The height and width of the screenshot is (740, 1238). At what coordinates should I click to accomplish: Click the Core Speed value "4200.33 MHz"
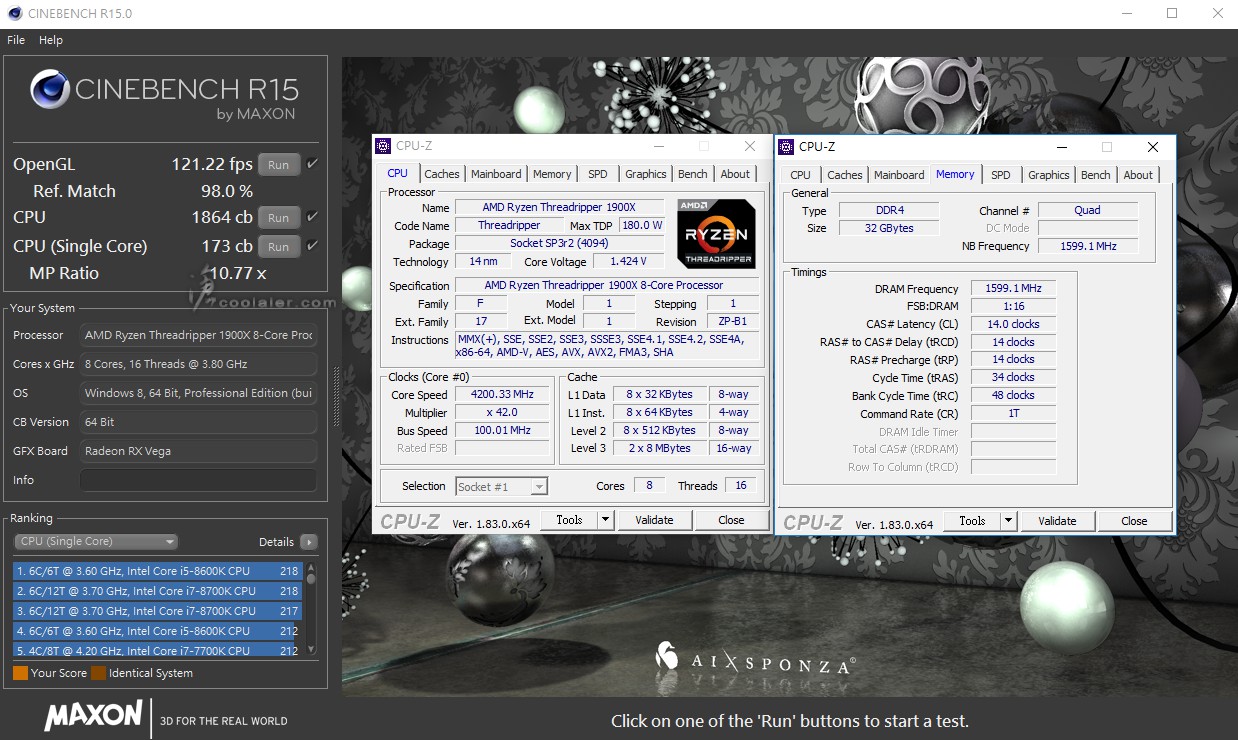click(502, 394)
